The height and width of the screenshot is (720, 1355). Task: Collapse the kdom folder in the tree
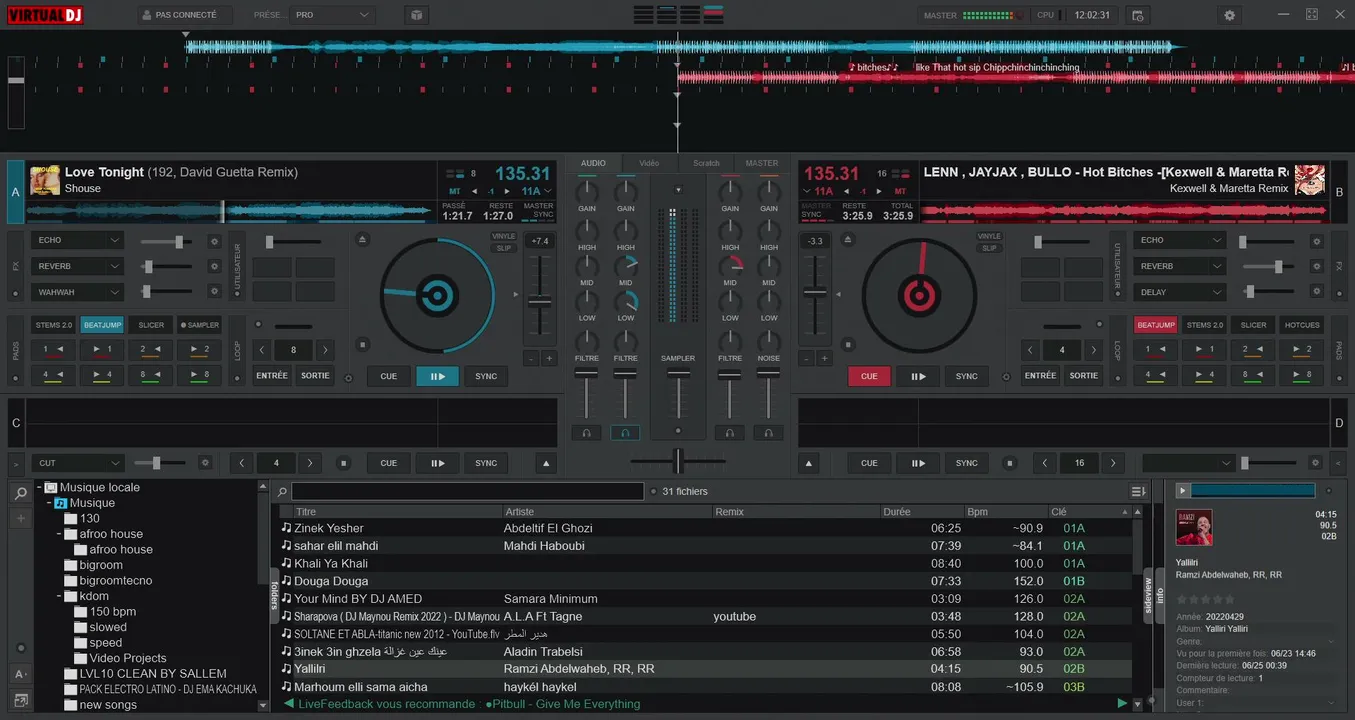tap(60, 596)
